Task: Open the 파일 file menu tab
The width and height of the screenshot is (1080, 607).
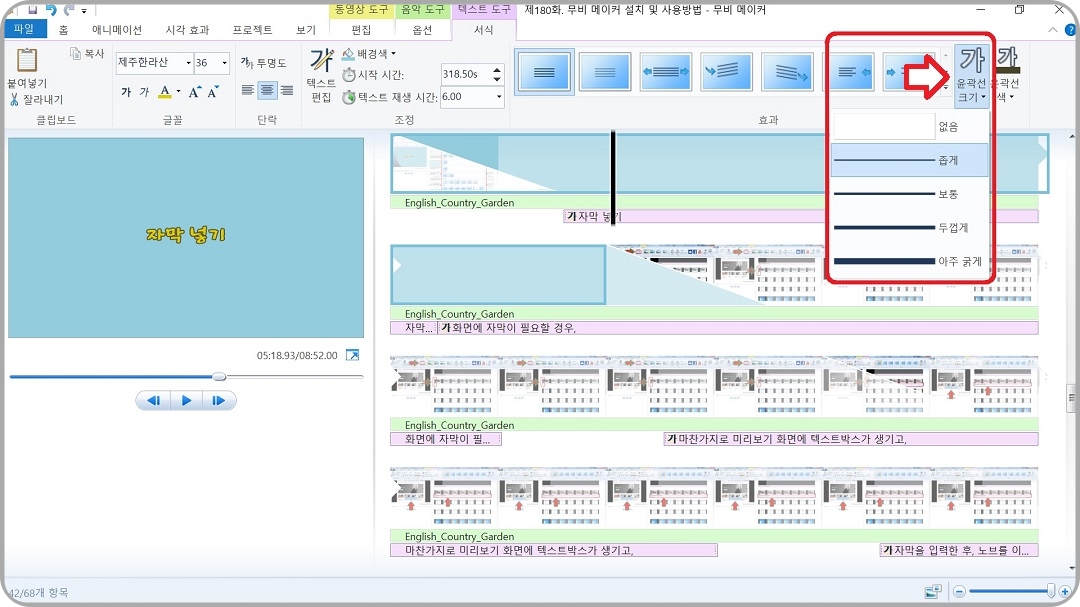Action: 24,29
